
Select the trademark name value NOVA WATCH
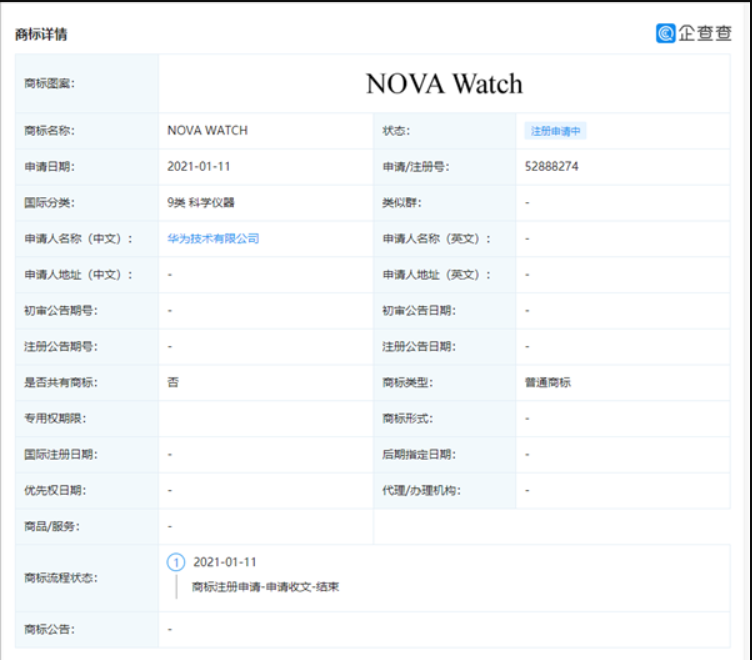click(208, 130)
